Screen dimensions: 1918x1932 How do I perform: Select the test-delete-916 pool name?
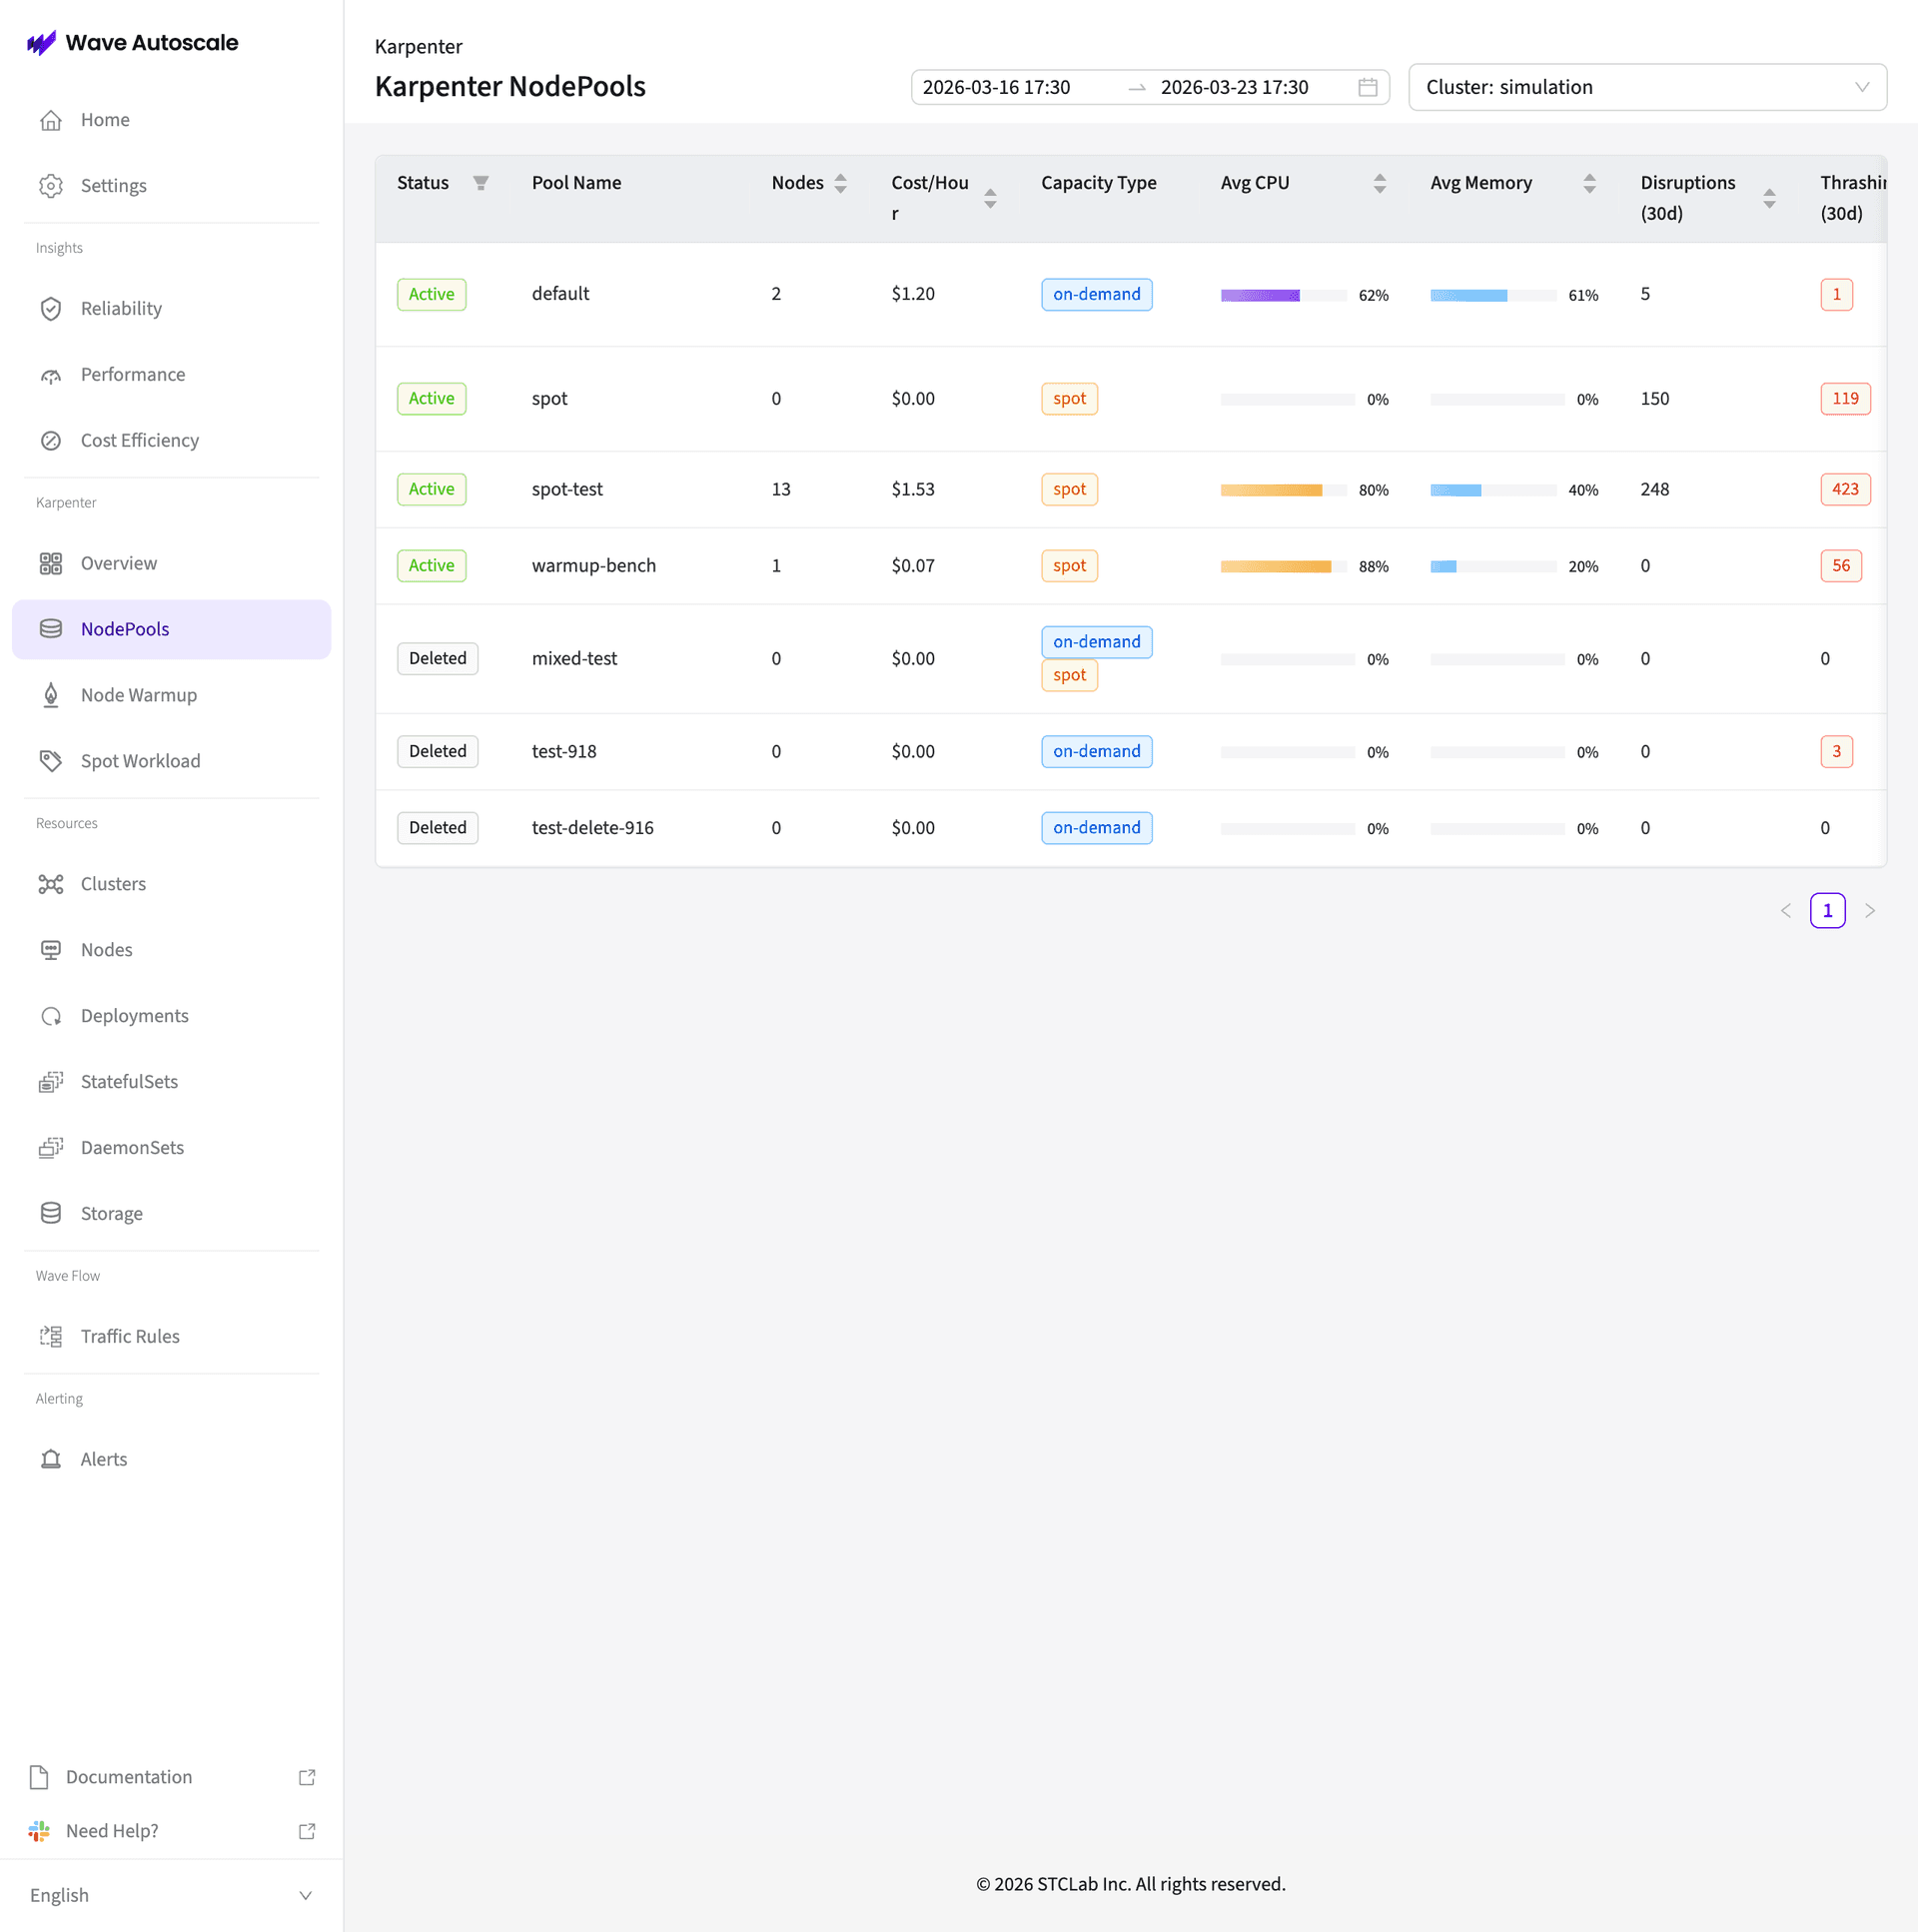pyautogui.click(x=592, y=828)
